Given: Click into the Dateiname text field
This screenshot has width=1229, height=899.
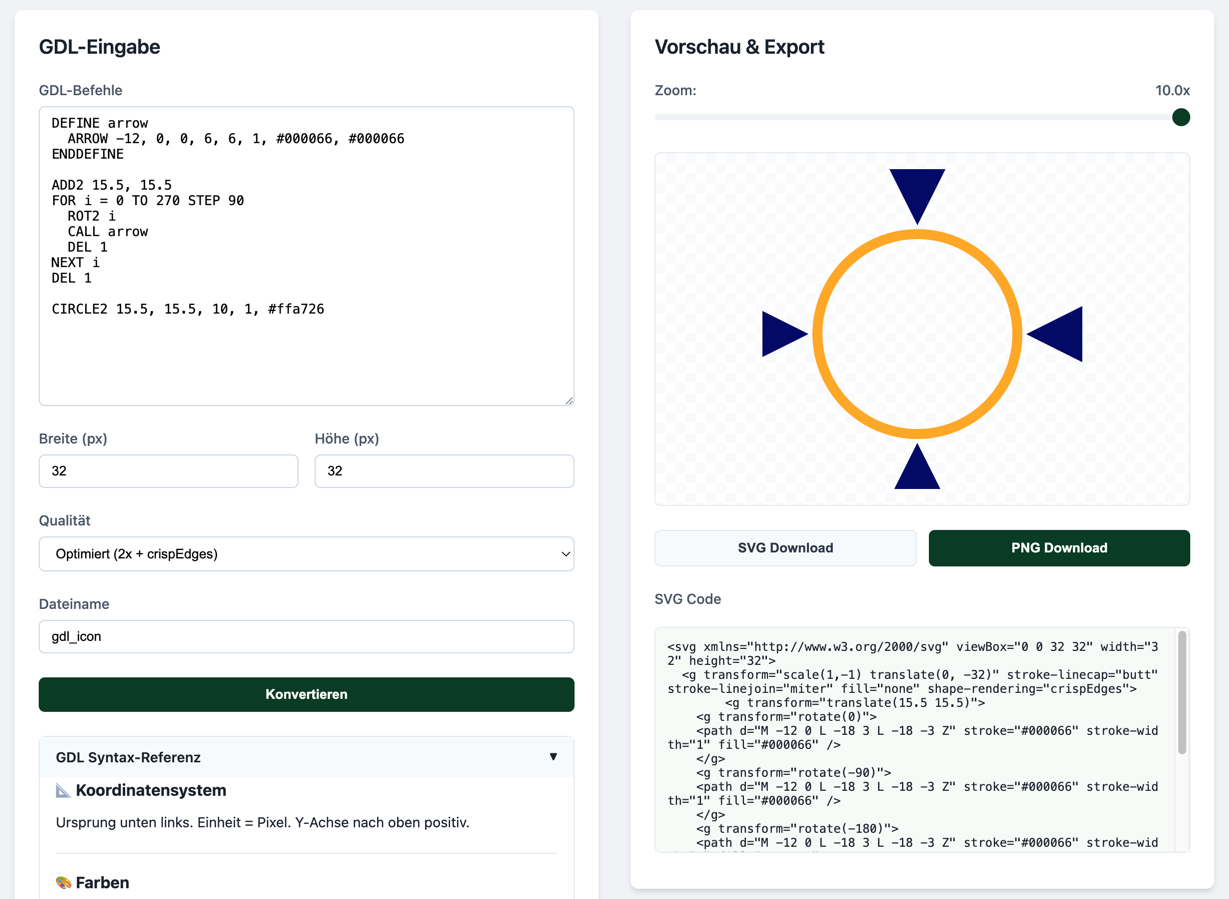Looking at the screenshot, I should tap(306, 637).
